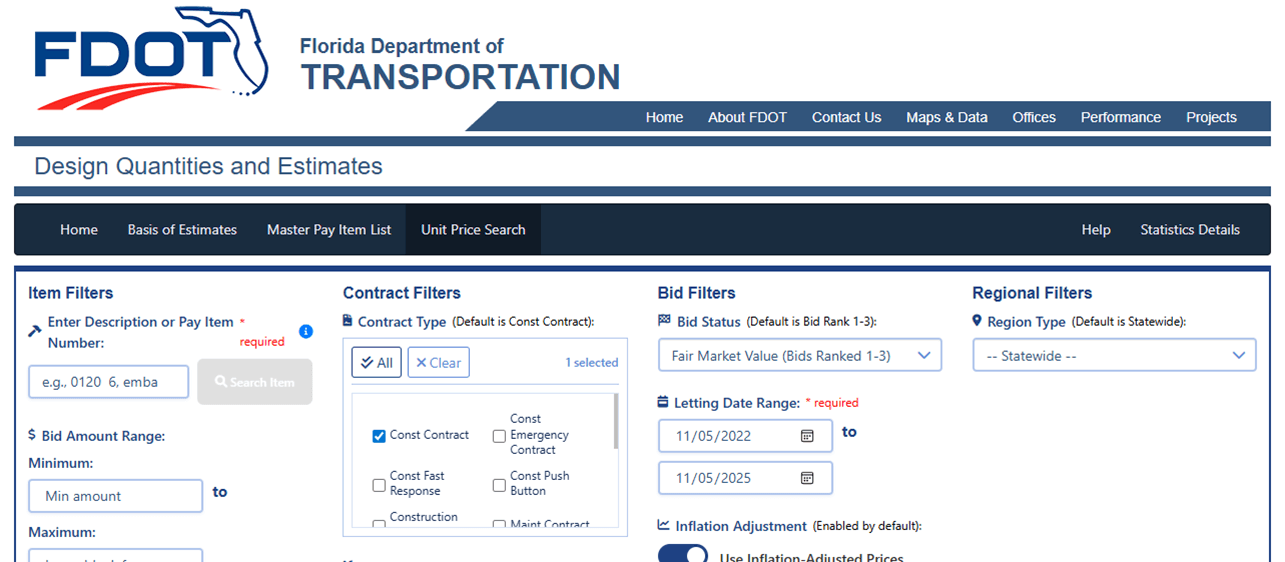This screenshot has width=1285, height=562.
Task: Click the dollar icon beside Bid Amount Range
Action: 32,436
